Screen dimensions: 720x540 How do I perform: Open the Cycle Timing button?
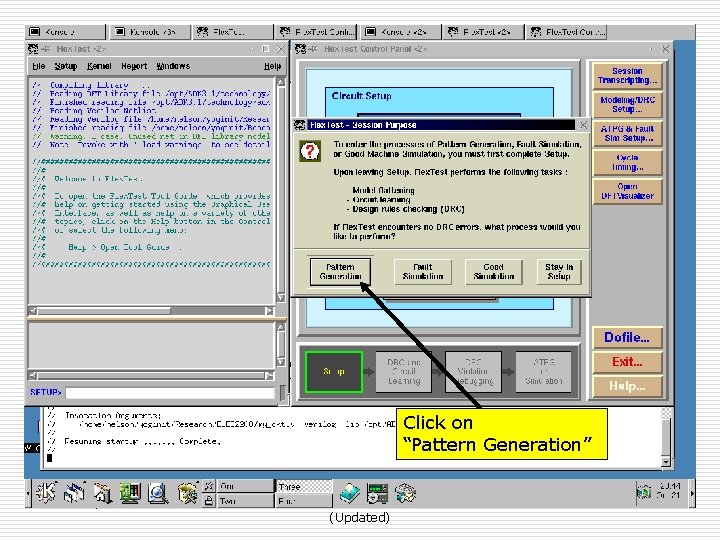click(627, 163)
